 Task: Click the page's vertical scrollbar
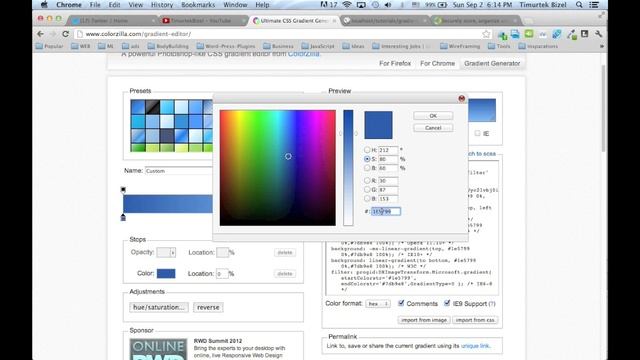(x=603, y=108)
